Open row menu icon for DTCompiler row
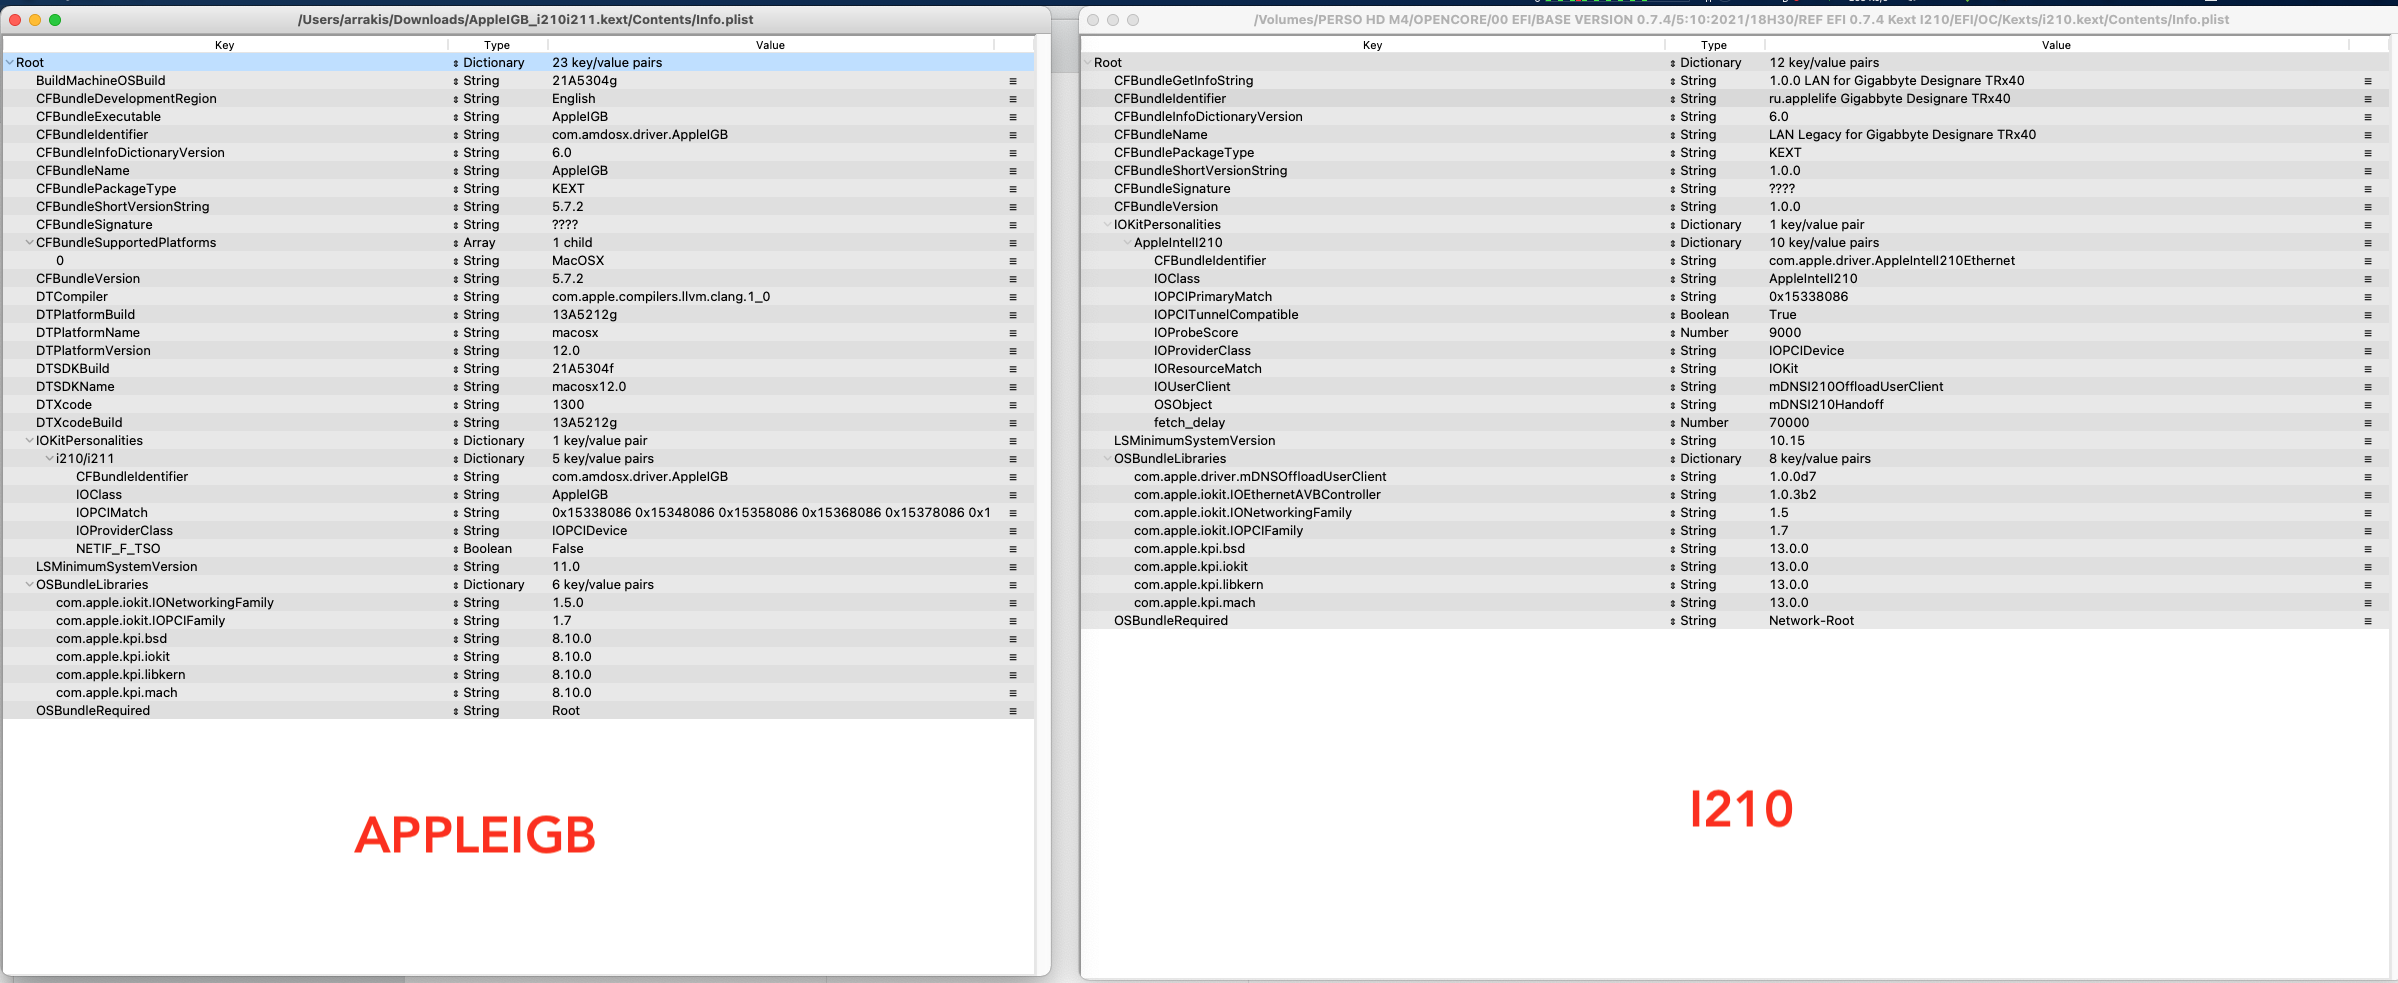The width and height of the screenshot is (2398, 983). [x=1012, y=297]
